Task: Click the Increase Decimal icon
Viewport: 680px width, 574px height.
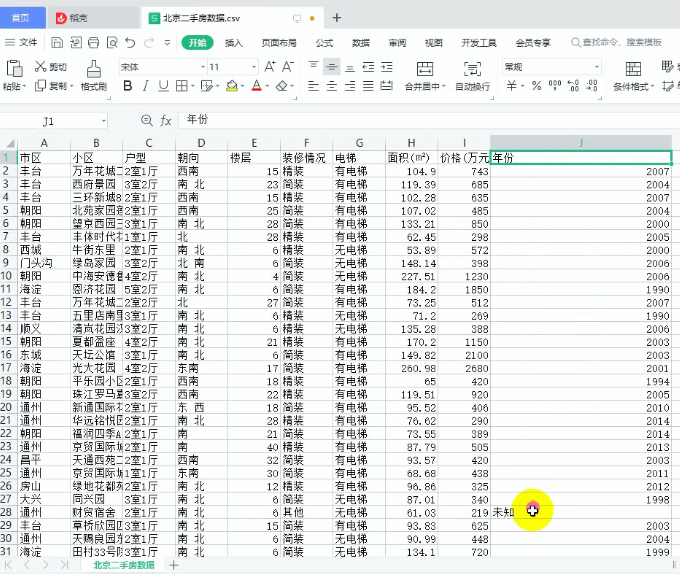Action: (573, 85)
